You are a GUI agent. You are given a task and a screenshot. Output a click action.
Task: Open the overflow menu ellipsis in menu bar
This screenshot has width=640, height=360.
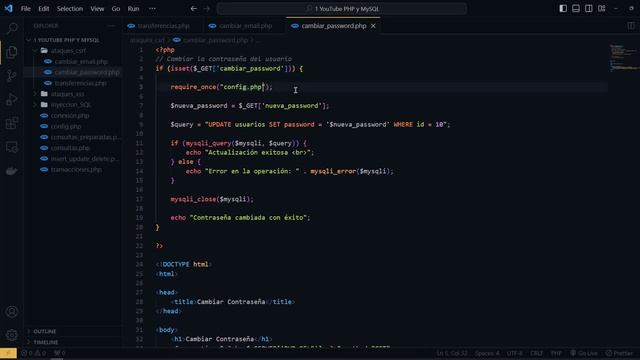point(152,9)
